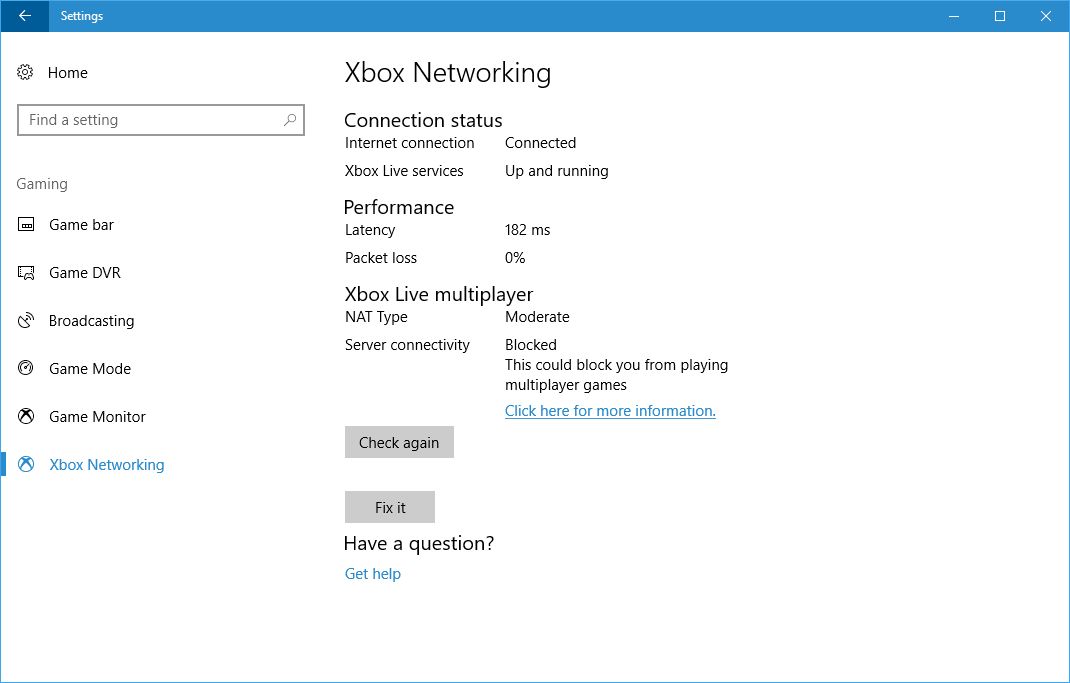Select Xbox Networking in sidebar
This screenshot has height=683, width=1070.
point(106,465)
